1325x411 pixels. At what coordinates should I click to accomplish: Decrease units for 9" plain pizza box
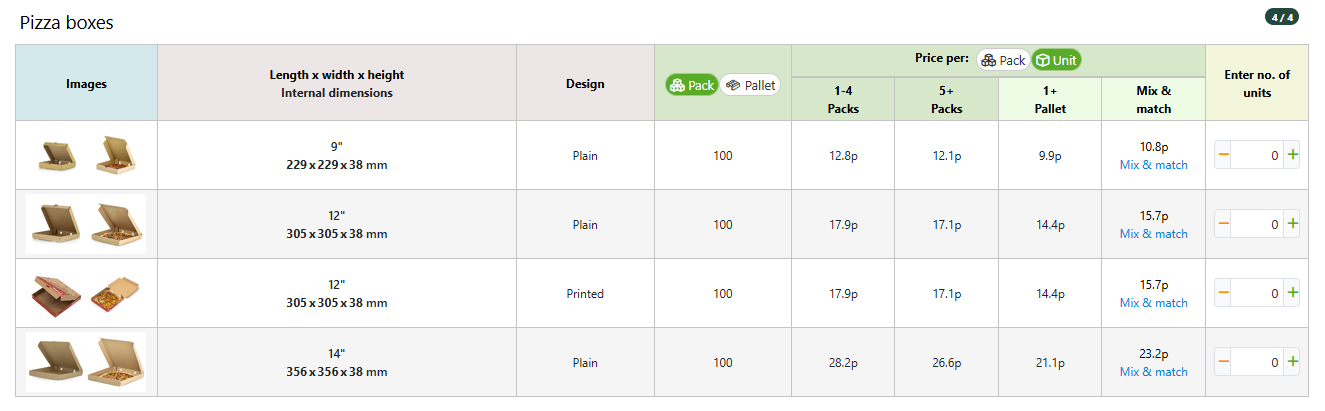tap(1223, 155)
